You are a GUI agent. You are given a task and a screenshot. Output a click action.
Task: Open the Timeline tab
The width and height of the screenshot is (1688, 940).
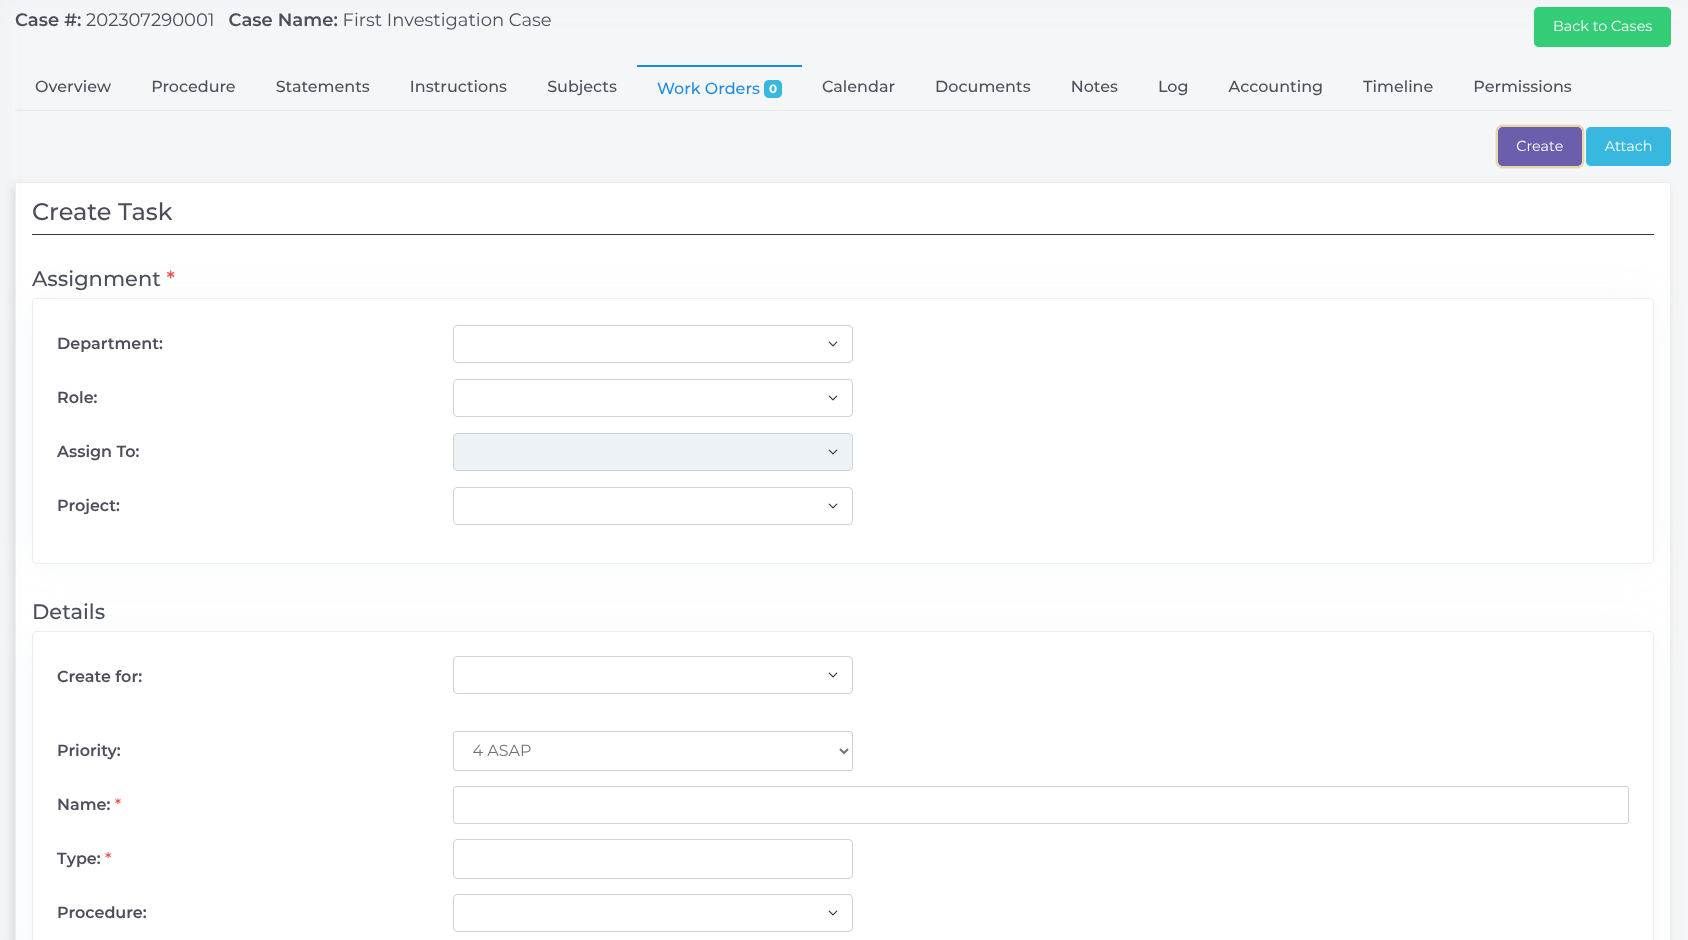1397,87
